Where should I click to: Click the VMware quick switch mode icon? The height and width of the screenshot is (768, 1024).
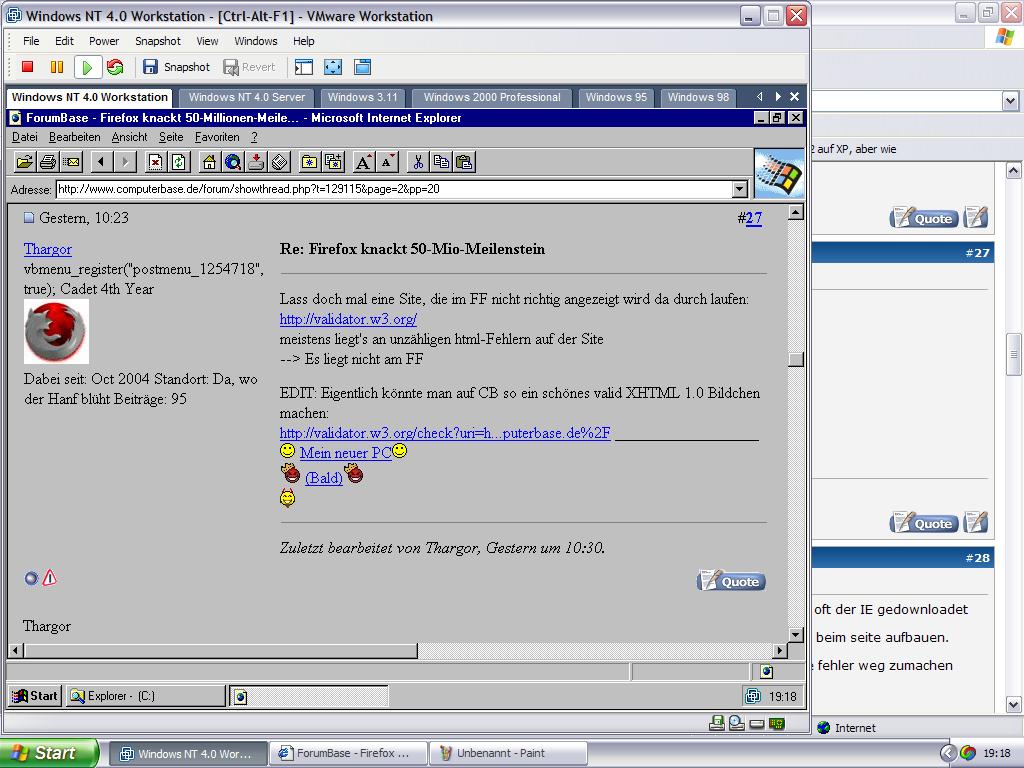362,67
